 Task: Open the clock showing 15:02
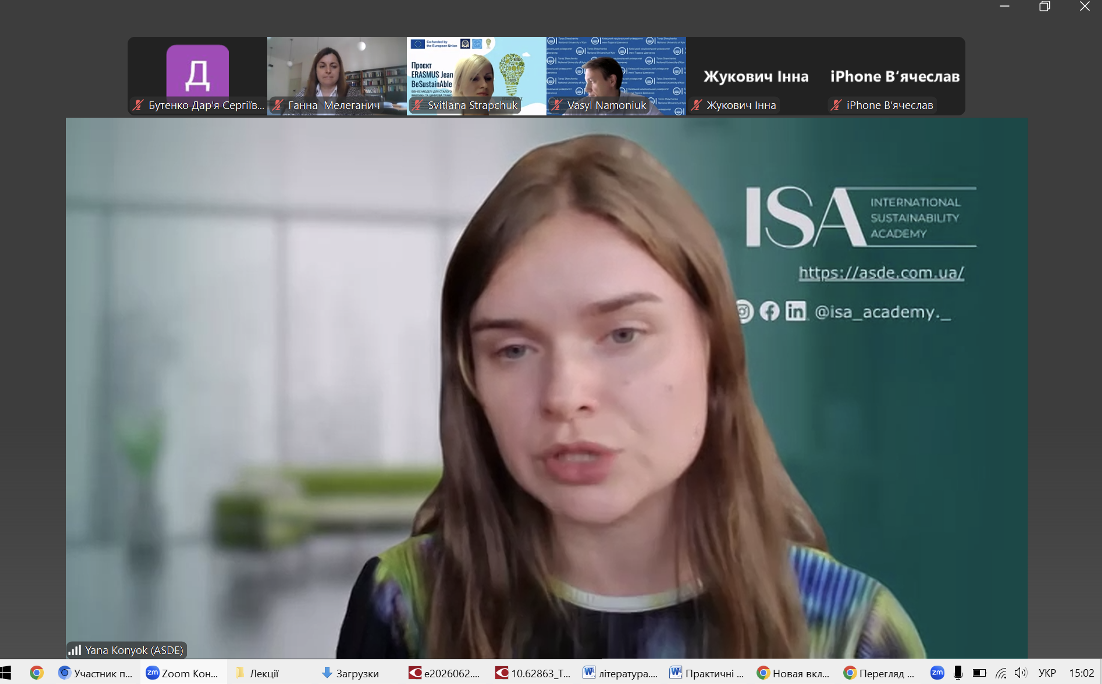click(x=1082, y=673)
